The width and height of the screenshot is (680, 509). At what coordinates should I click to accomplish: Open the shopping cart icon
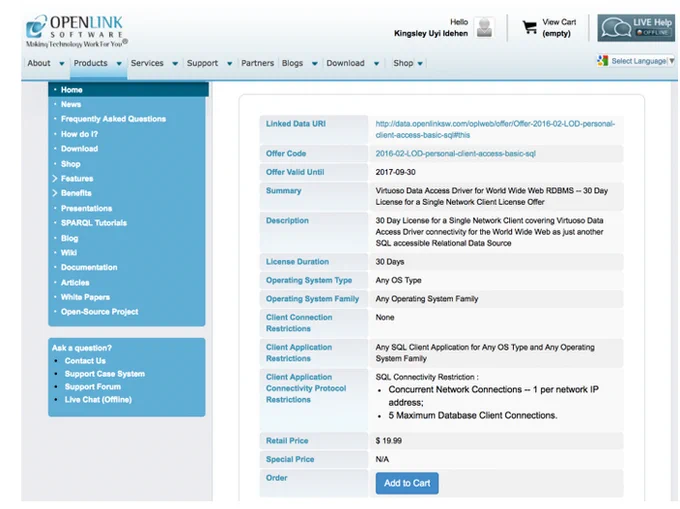pos(530,27)
